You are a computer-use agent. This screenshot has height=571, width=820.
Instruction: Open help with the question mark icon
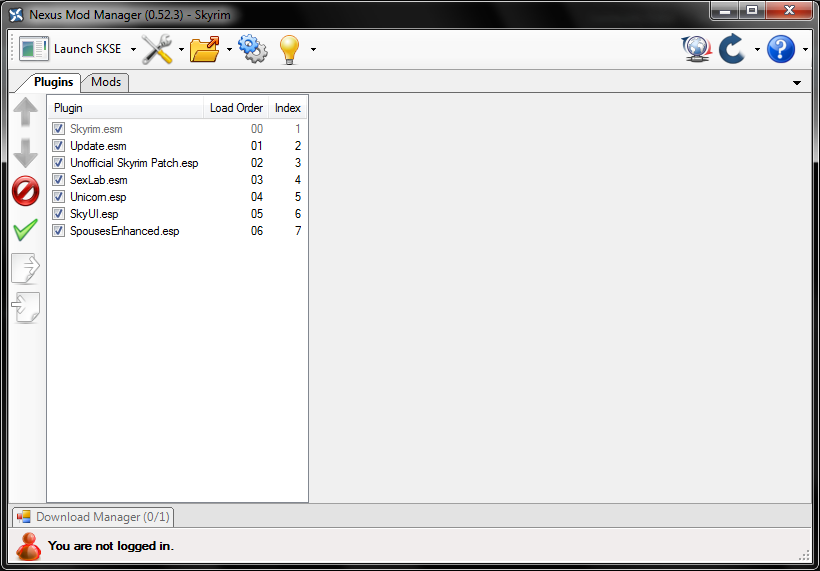pyautogui.click(x=781, y=49)
